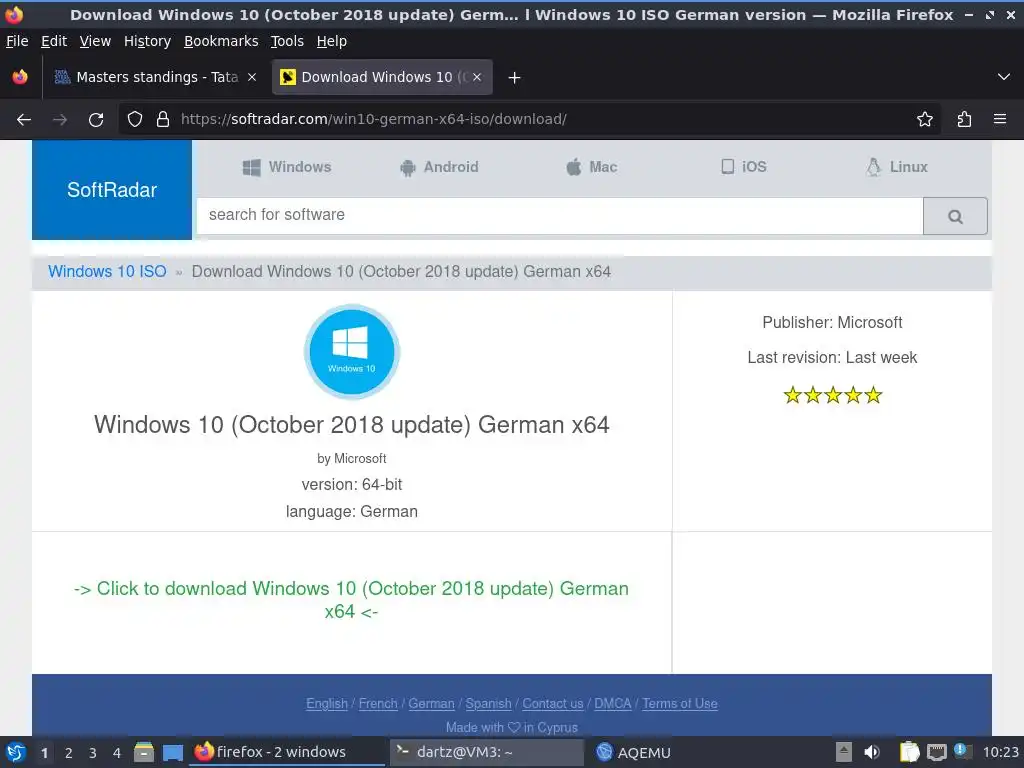This screenshot has height=768, width=1024.
Task: Expand the list all tabs chevron
Action: pyautogui.click(x=1004, y=77)
